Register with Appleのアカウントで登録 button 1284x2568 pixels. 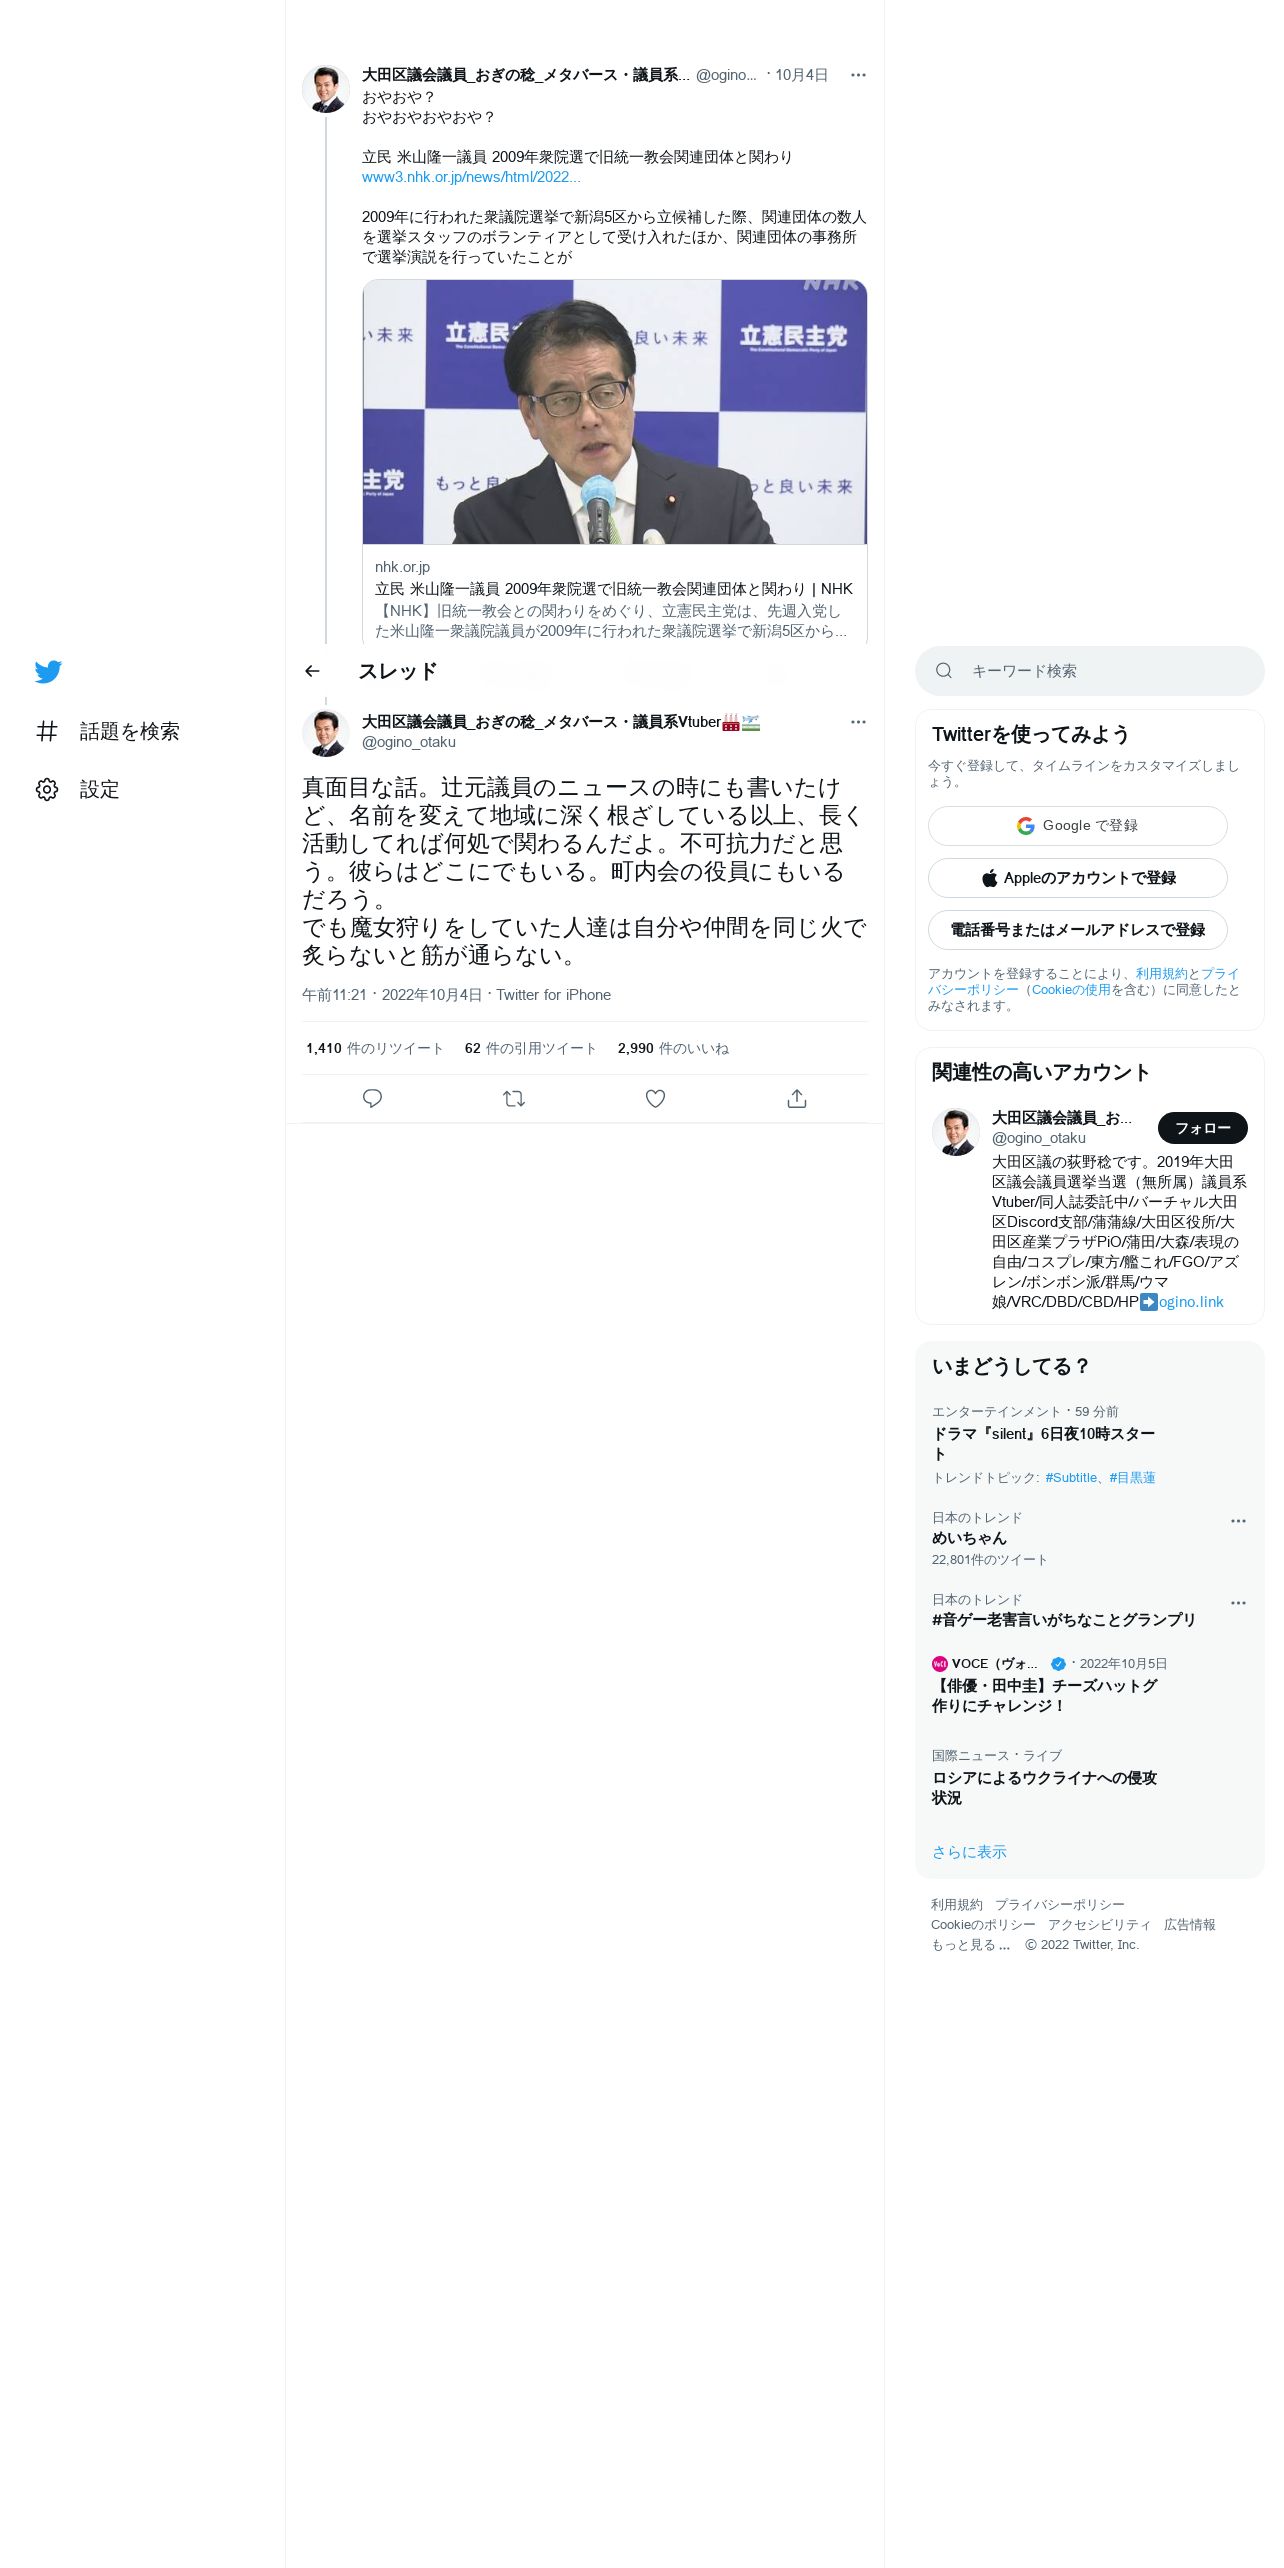coord(1078,878)
